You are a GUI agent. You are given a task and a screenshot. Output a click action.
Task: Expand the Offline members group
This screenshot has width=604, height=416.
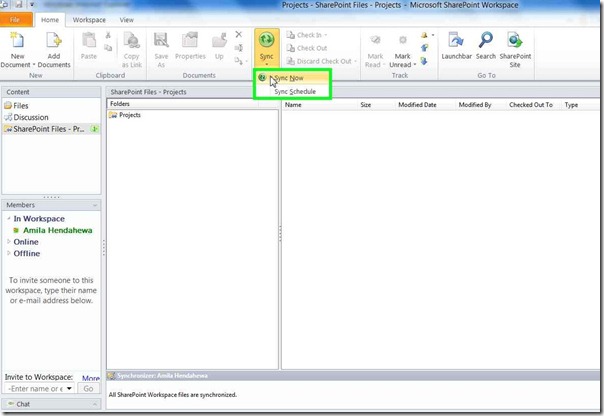pos(8,253)
